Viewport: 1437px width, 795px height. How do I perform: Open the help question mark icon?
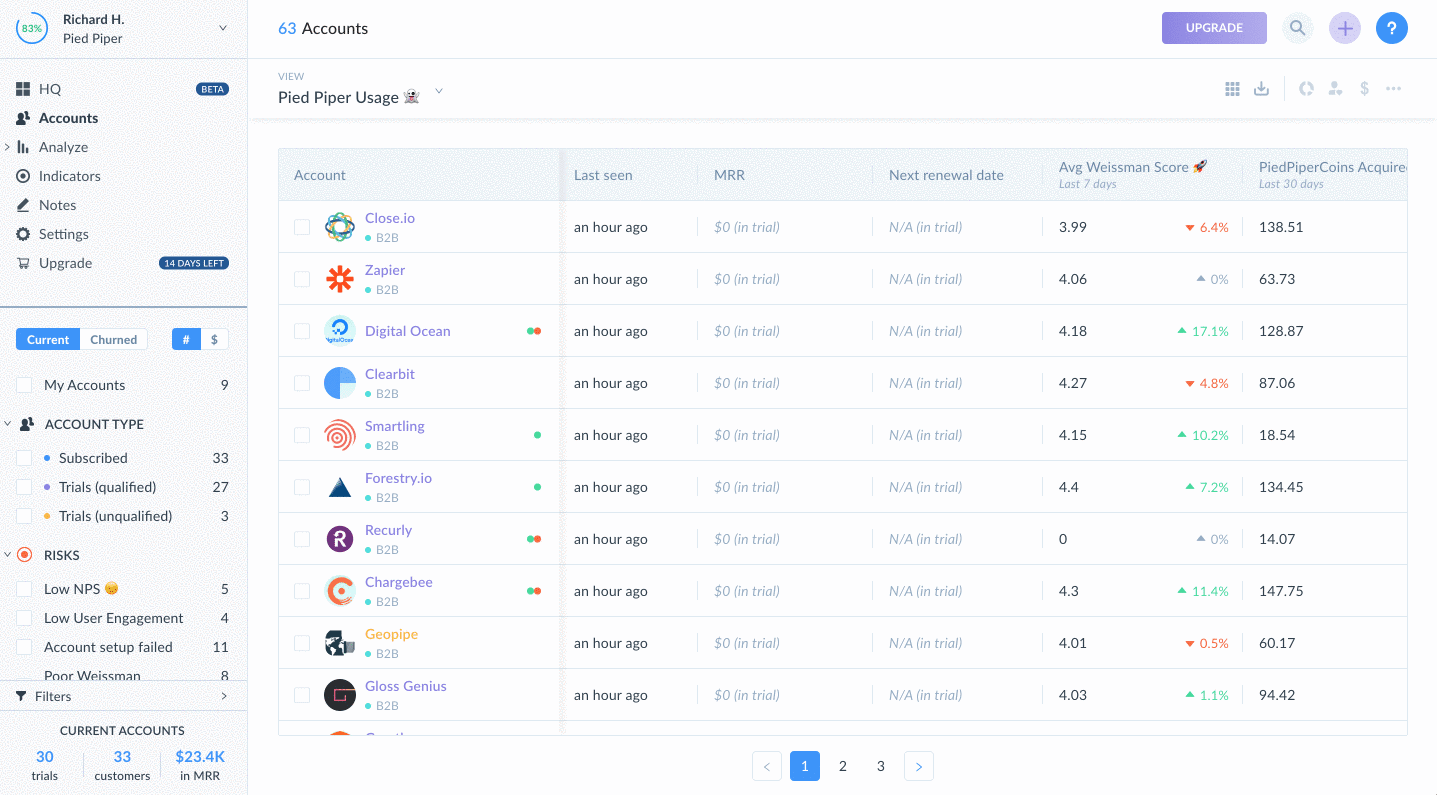1392,28
